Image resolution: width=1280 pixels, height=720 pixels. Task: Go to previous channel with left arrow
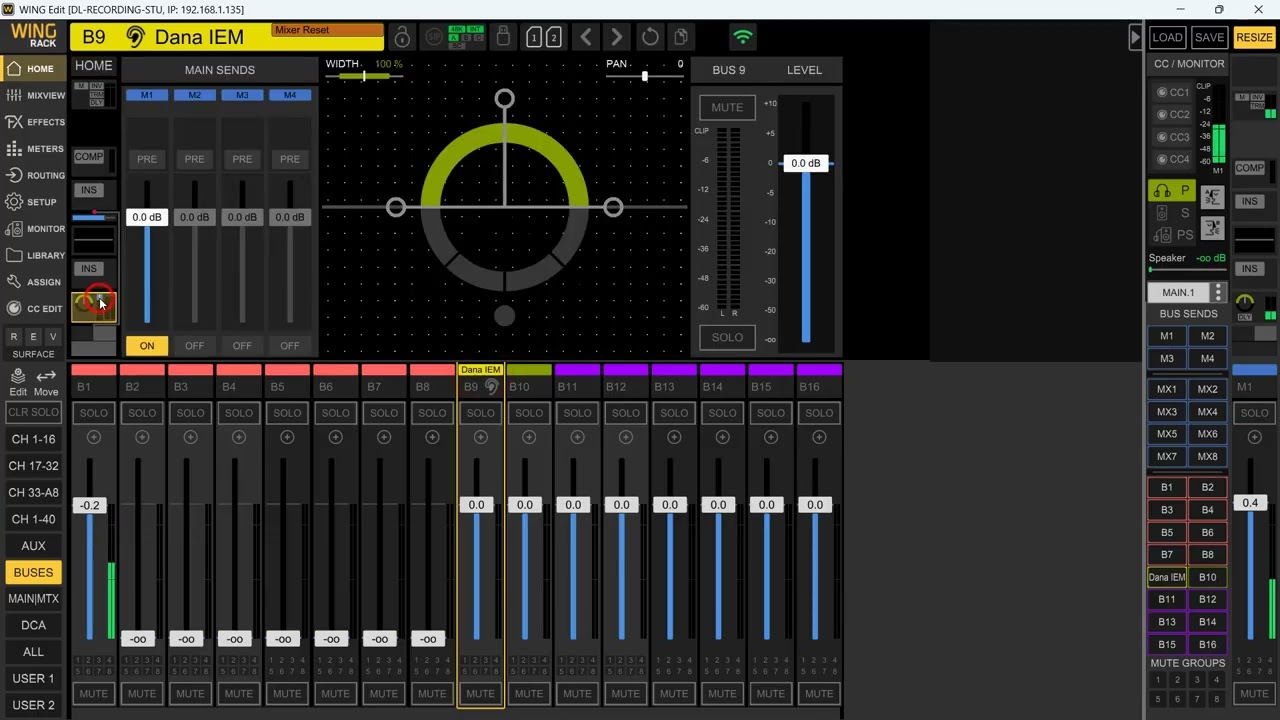click(585, 37)
